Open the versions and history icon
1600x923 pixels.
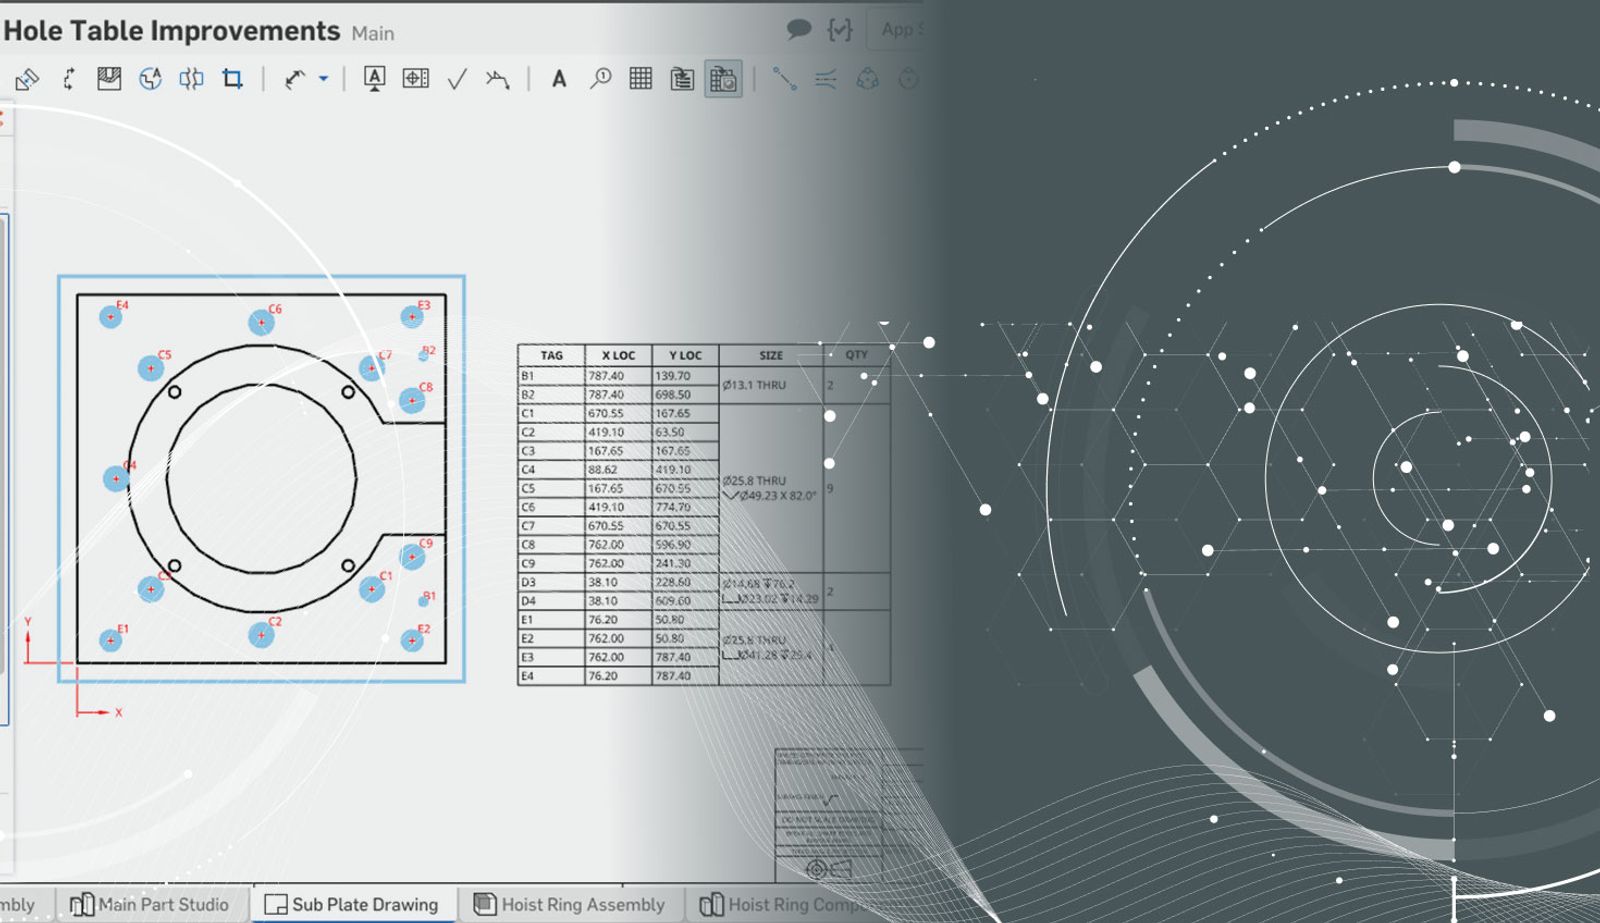[839, 30]
